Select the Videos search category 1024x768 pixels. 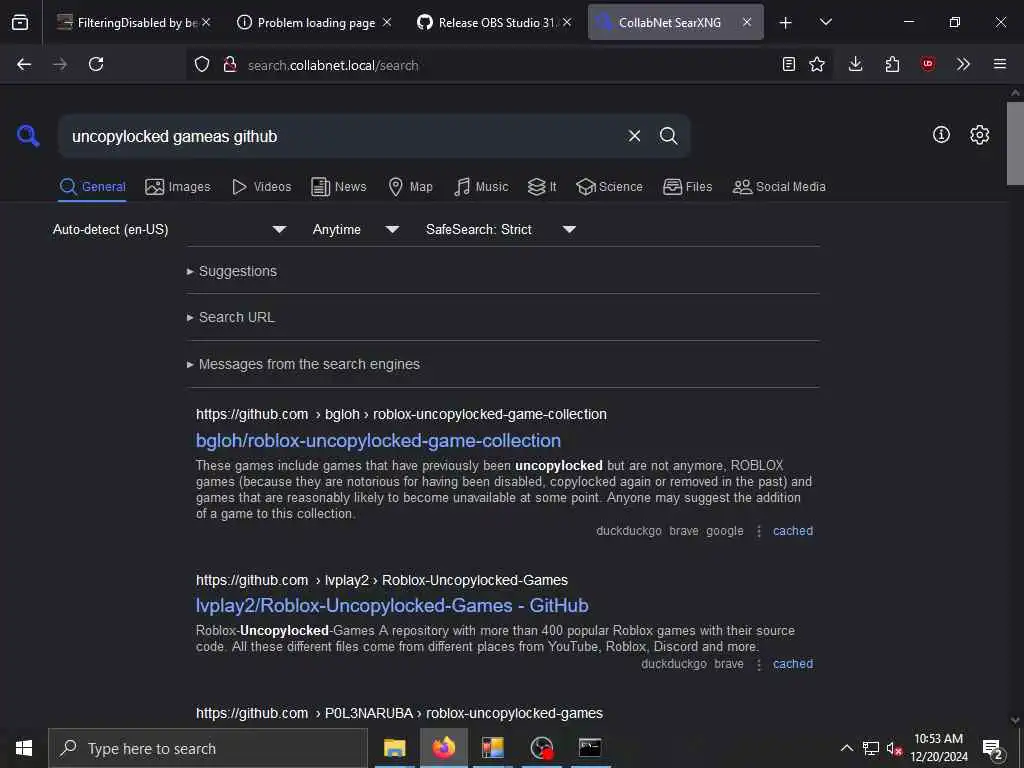[261, 187]
